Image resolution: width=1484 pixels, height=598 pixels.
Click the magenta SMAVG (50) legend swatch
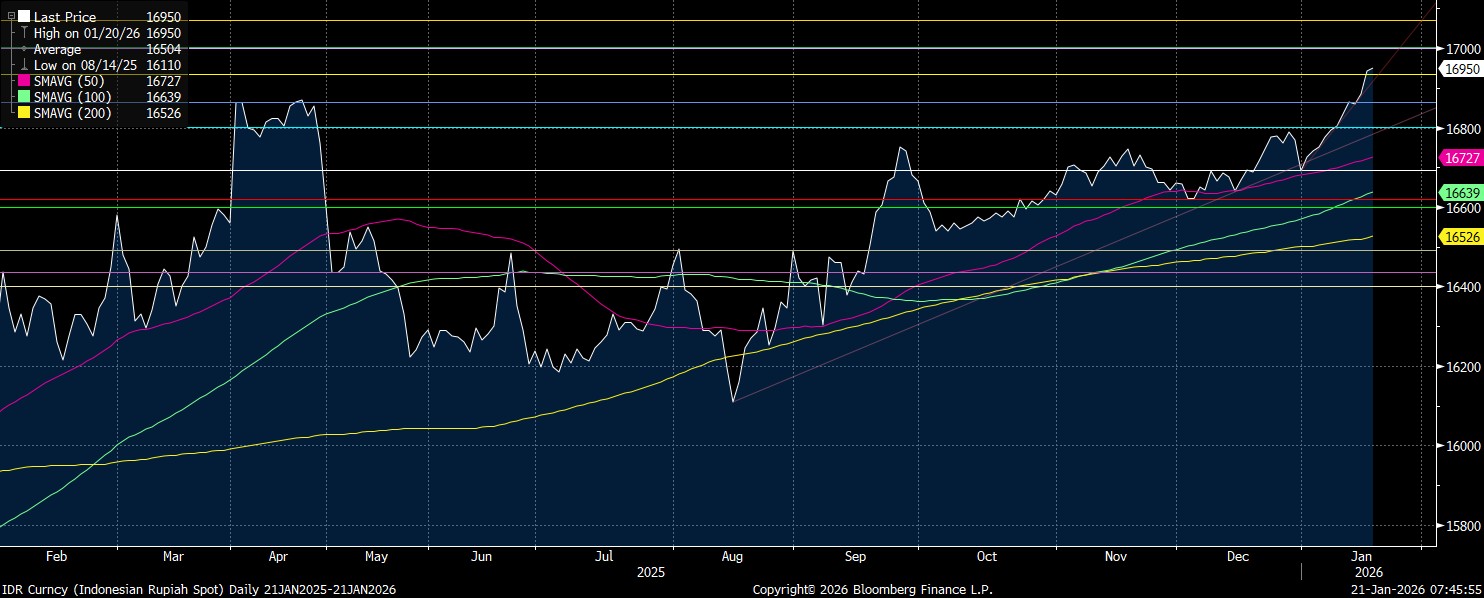[x=24, y=81]
